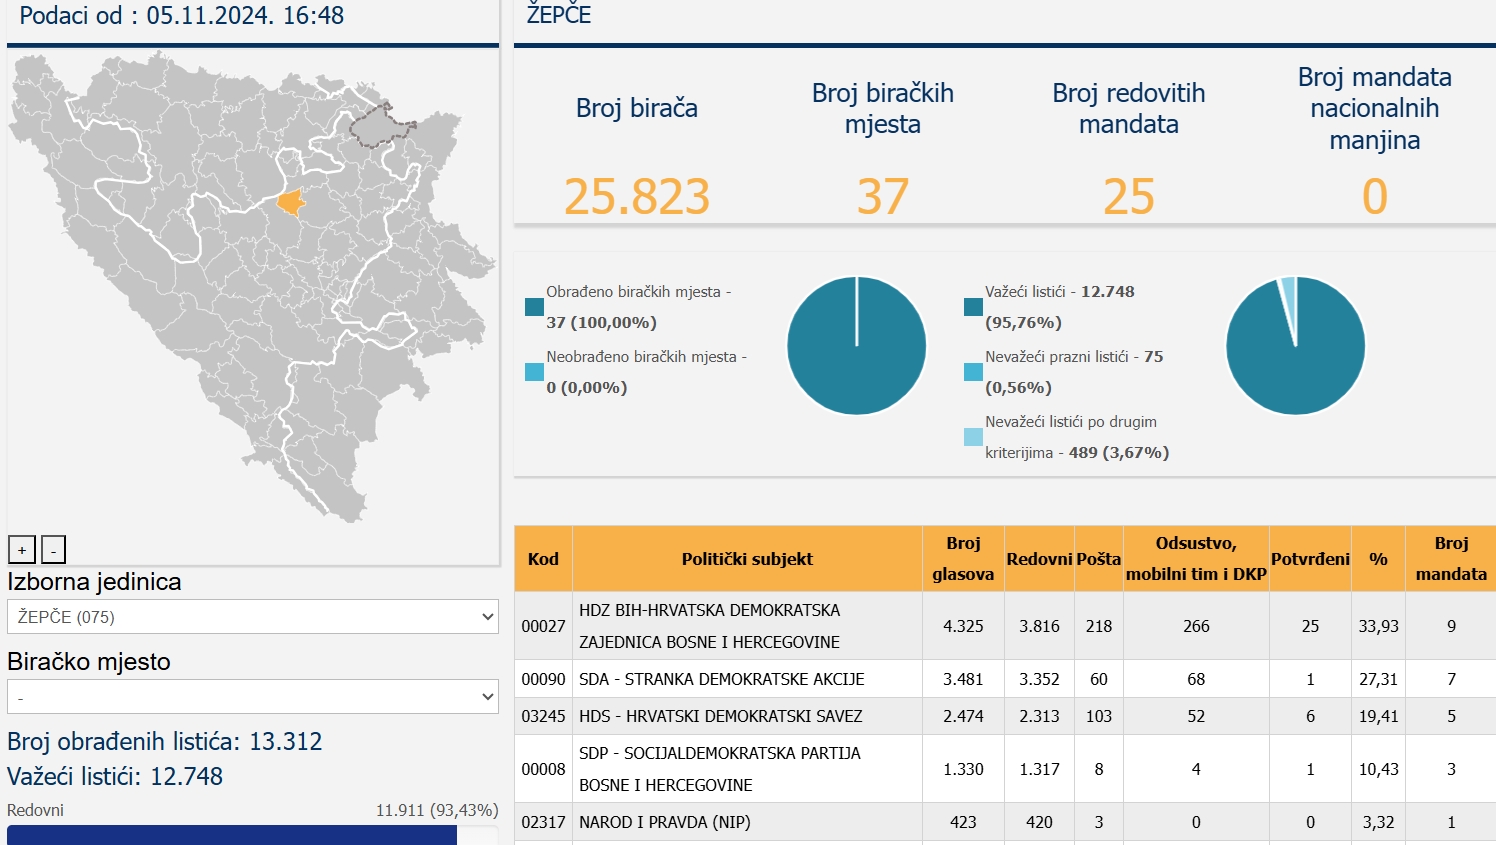Zoom out the map with minus button
The height and width of the screenshot is (845, 1496).
click(53, 549)
